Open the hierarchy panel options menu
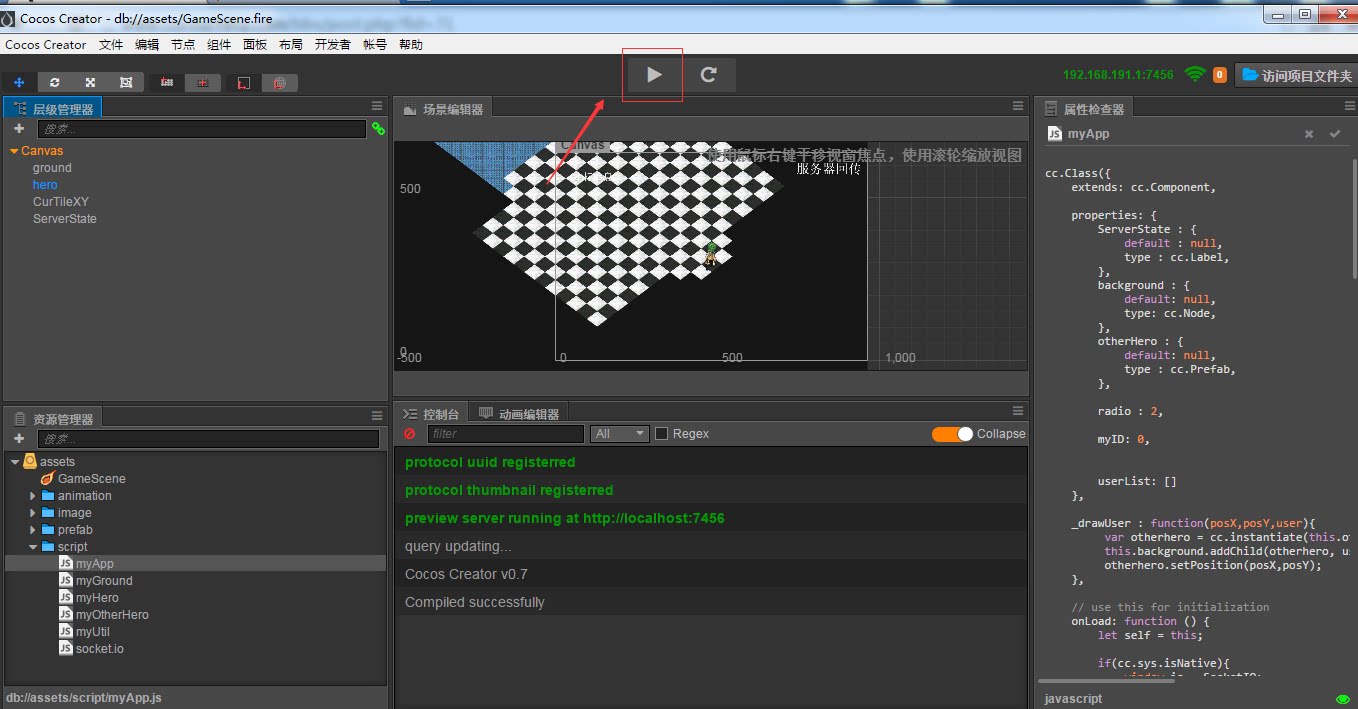 click(x=377, y=106)
